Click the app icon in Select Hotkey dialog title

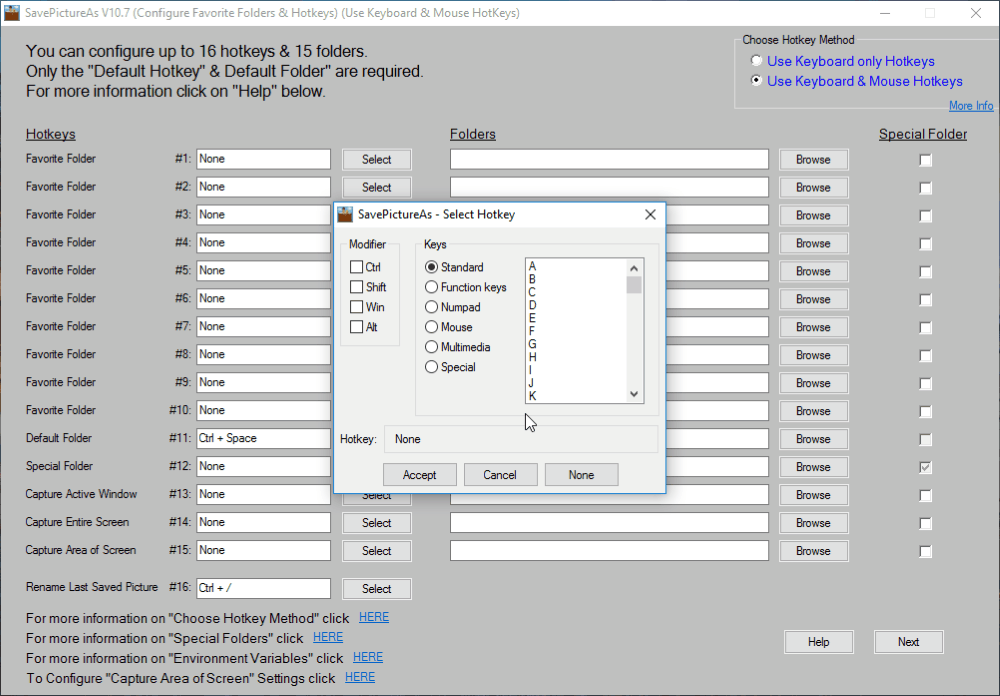(345, 214)
